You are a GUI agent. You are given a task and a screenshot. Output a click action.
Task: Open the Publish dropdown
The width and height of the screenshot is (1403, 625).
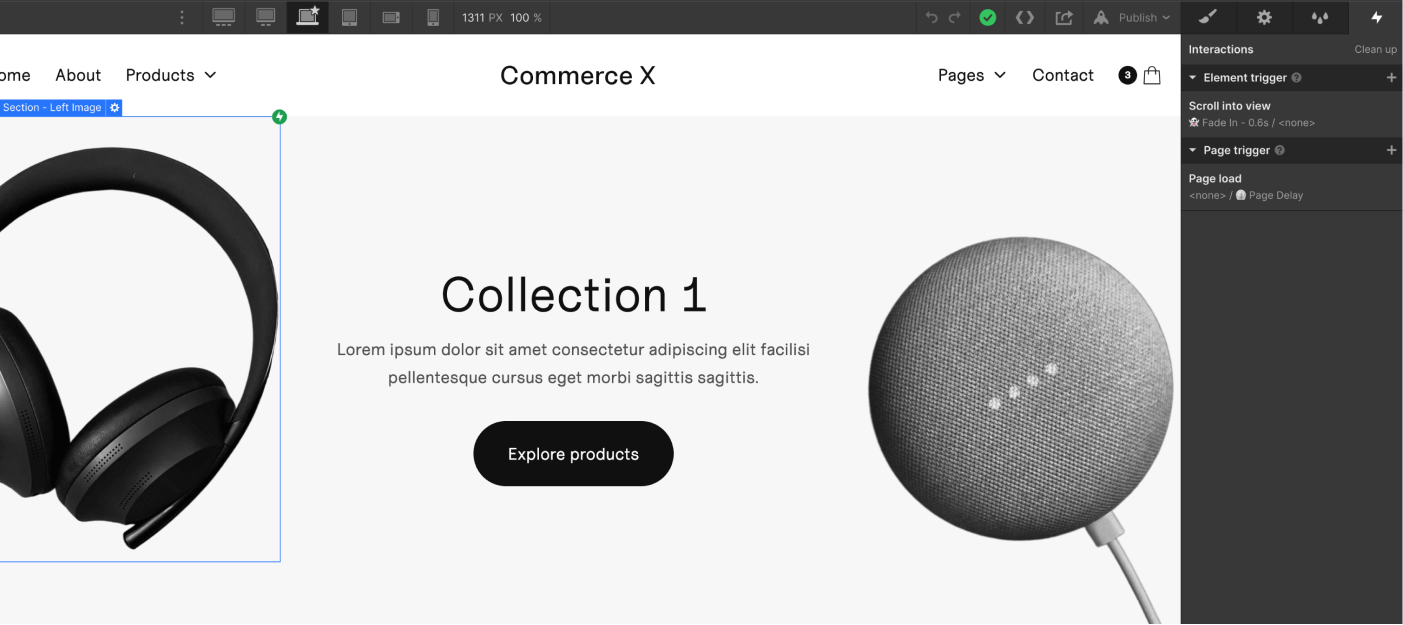point(1131,17)
